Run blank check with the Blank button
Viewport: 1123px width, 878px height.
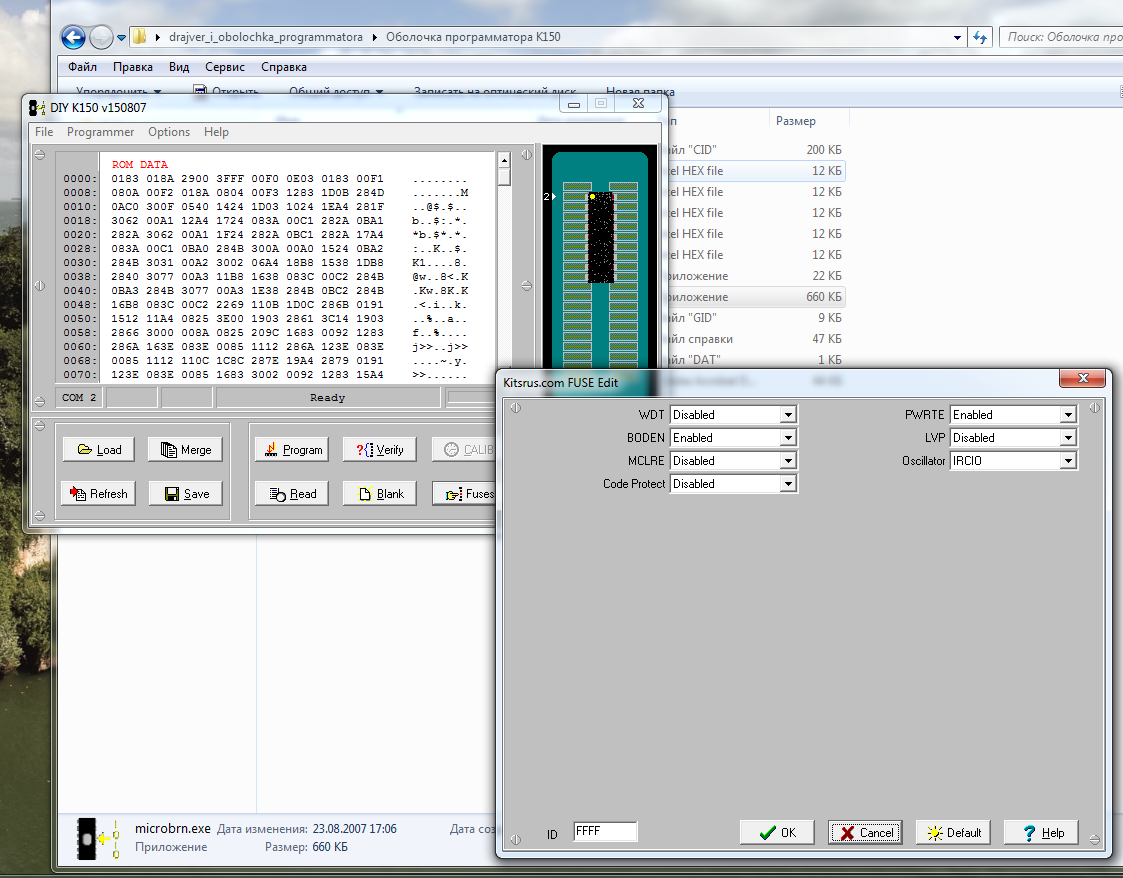click(x=380, y=493)
